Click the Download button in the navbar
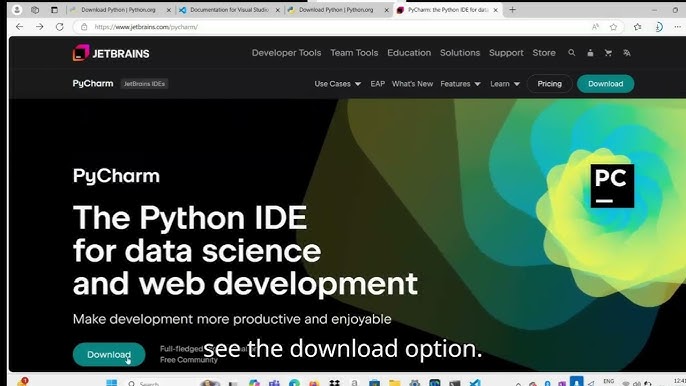Screen dimensions: 686x386 [606, 84]
